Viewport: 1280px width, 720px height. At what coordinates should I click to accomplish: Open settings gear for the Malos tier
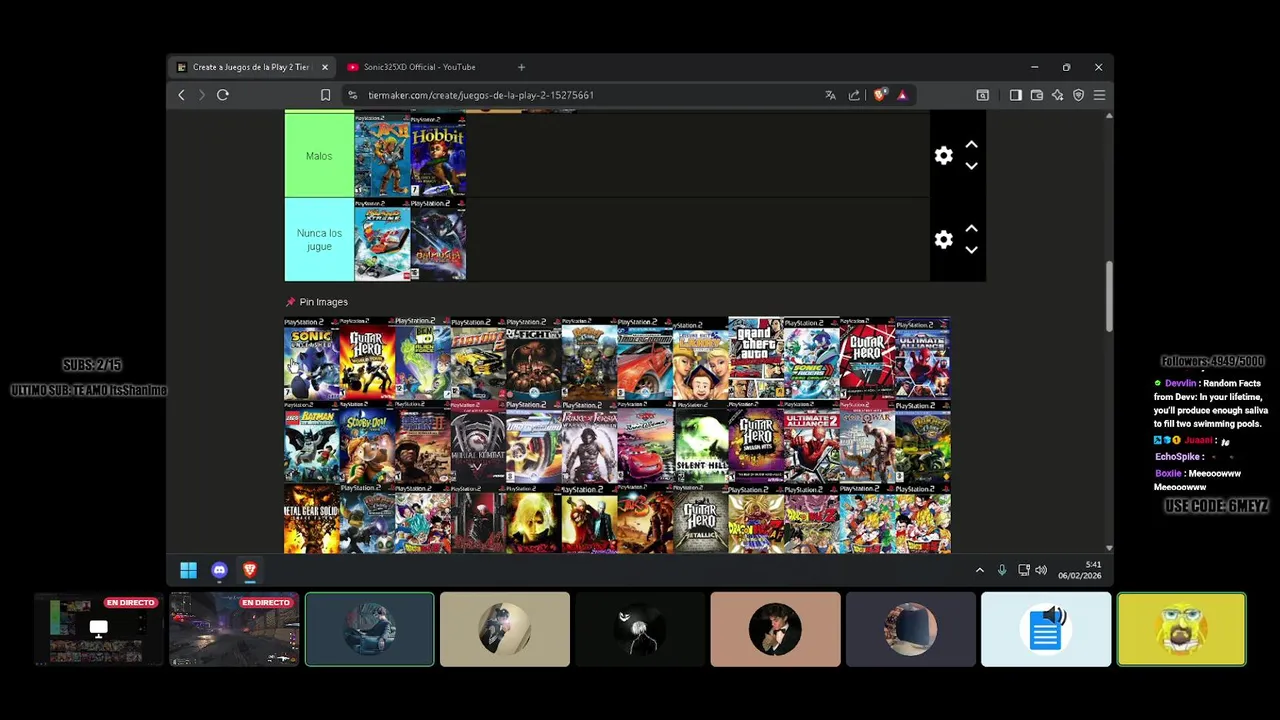(x=943, y=156)
